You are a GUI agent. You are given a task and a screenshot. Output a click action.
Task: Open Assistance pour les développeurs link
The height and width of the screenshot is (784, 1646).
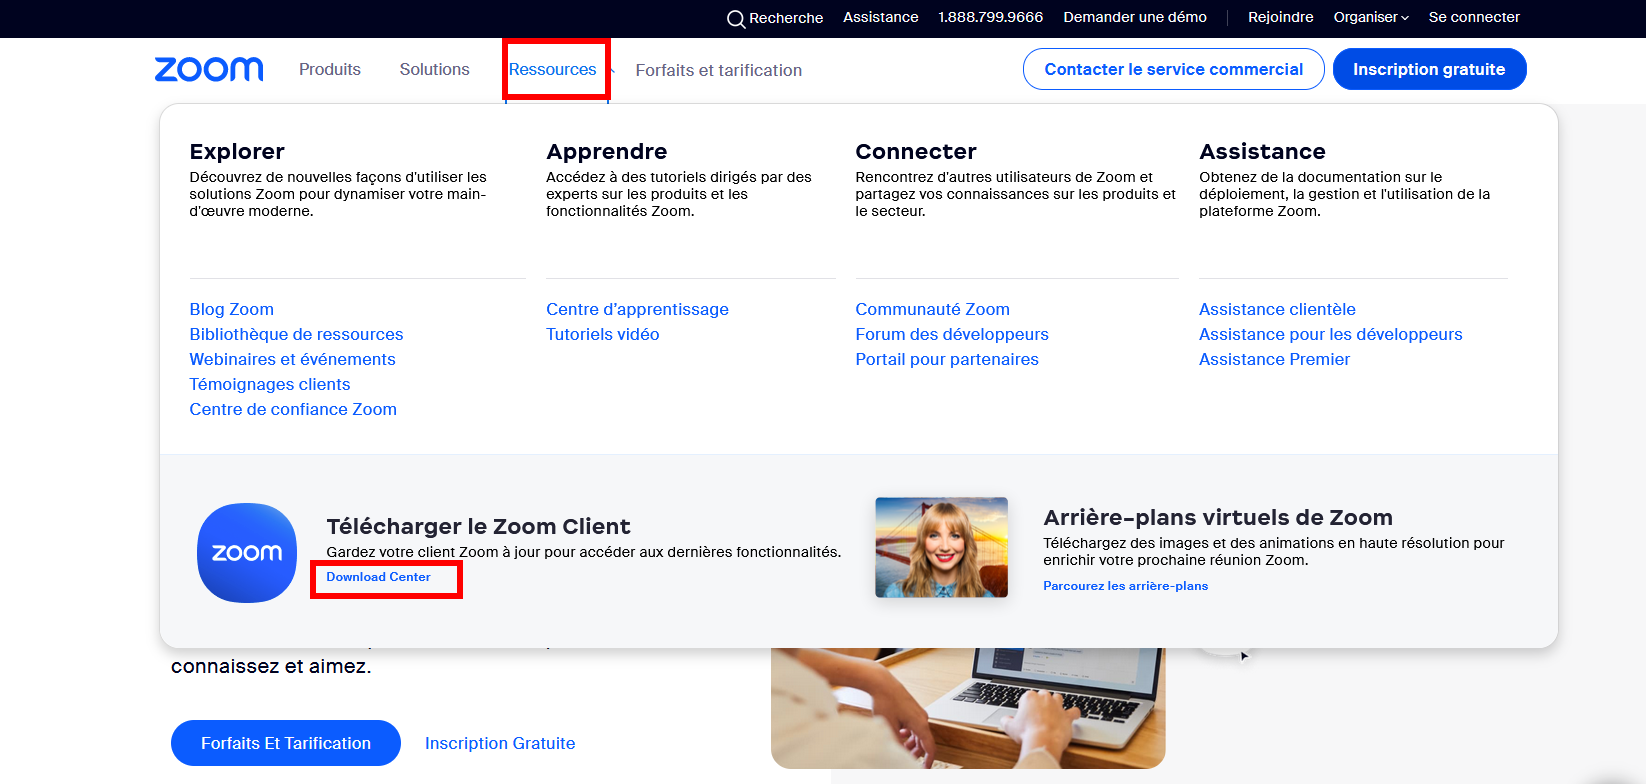pyautogui.click(x=1331, y=334)
